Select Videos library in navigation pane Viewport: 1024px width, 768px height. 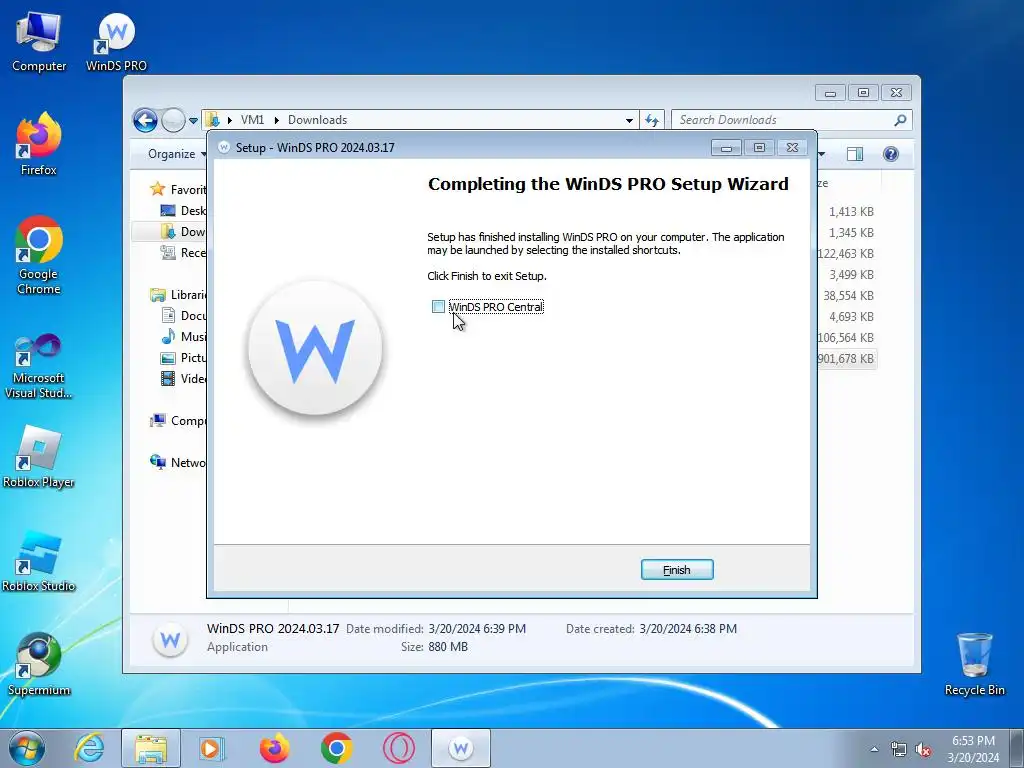click(183, 378)
